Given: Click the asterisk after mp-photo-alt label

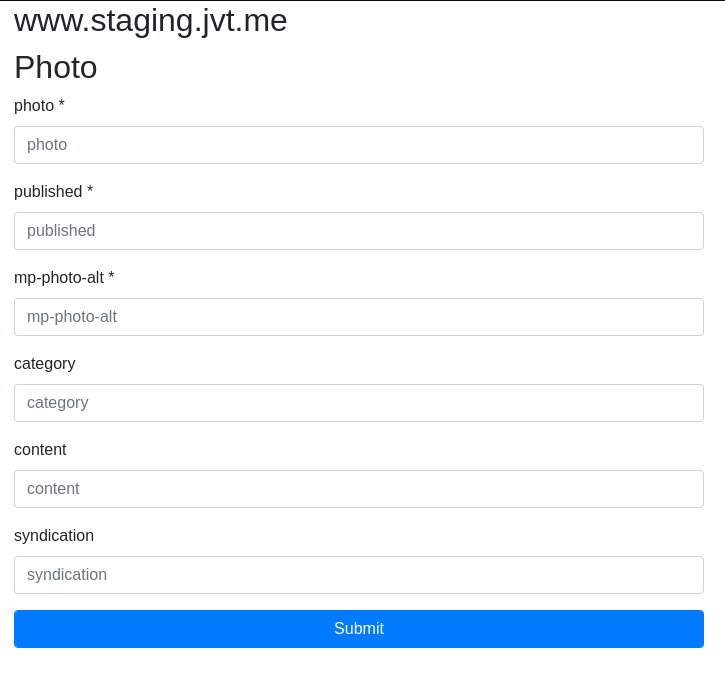Looking at the screenshot, I should pos(111,276).
